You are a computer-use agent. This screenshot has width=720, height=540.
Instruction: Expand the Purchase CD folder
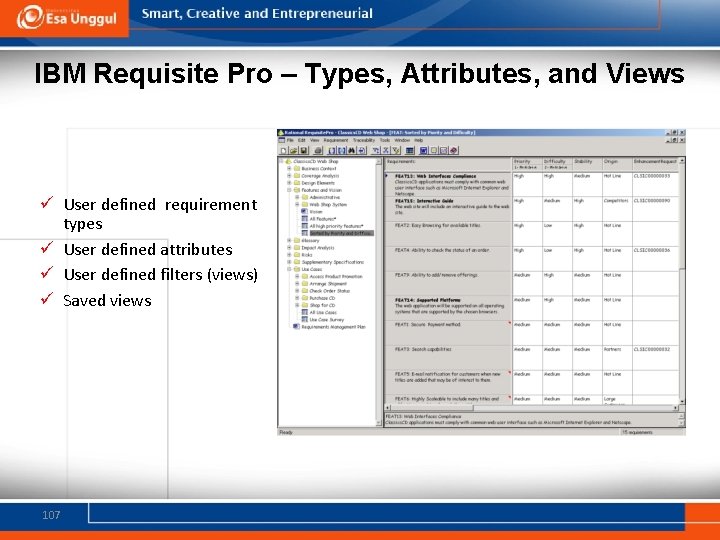[297, 298]
